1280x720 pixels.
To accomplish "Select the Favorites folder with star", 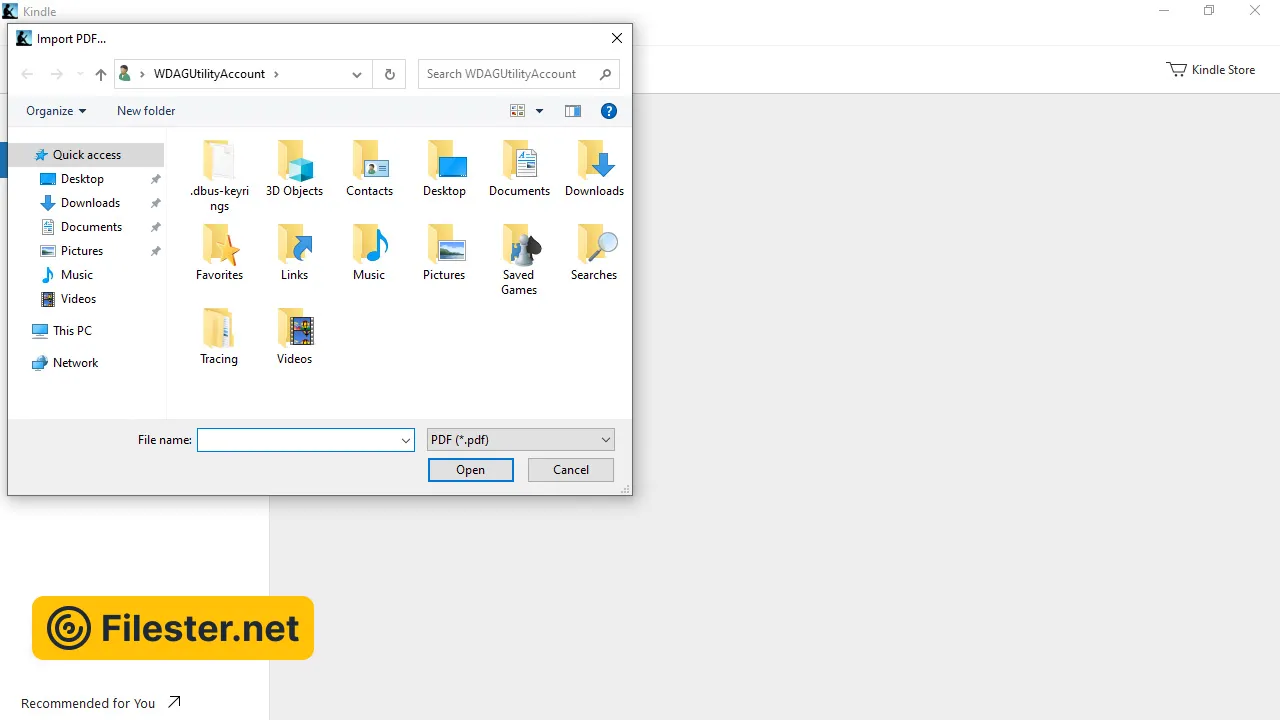I will click(219, 246).
